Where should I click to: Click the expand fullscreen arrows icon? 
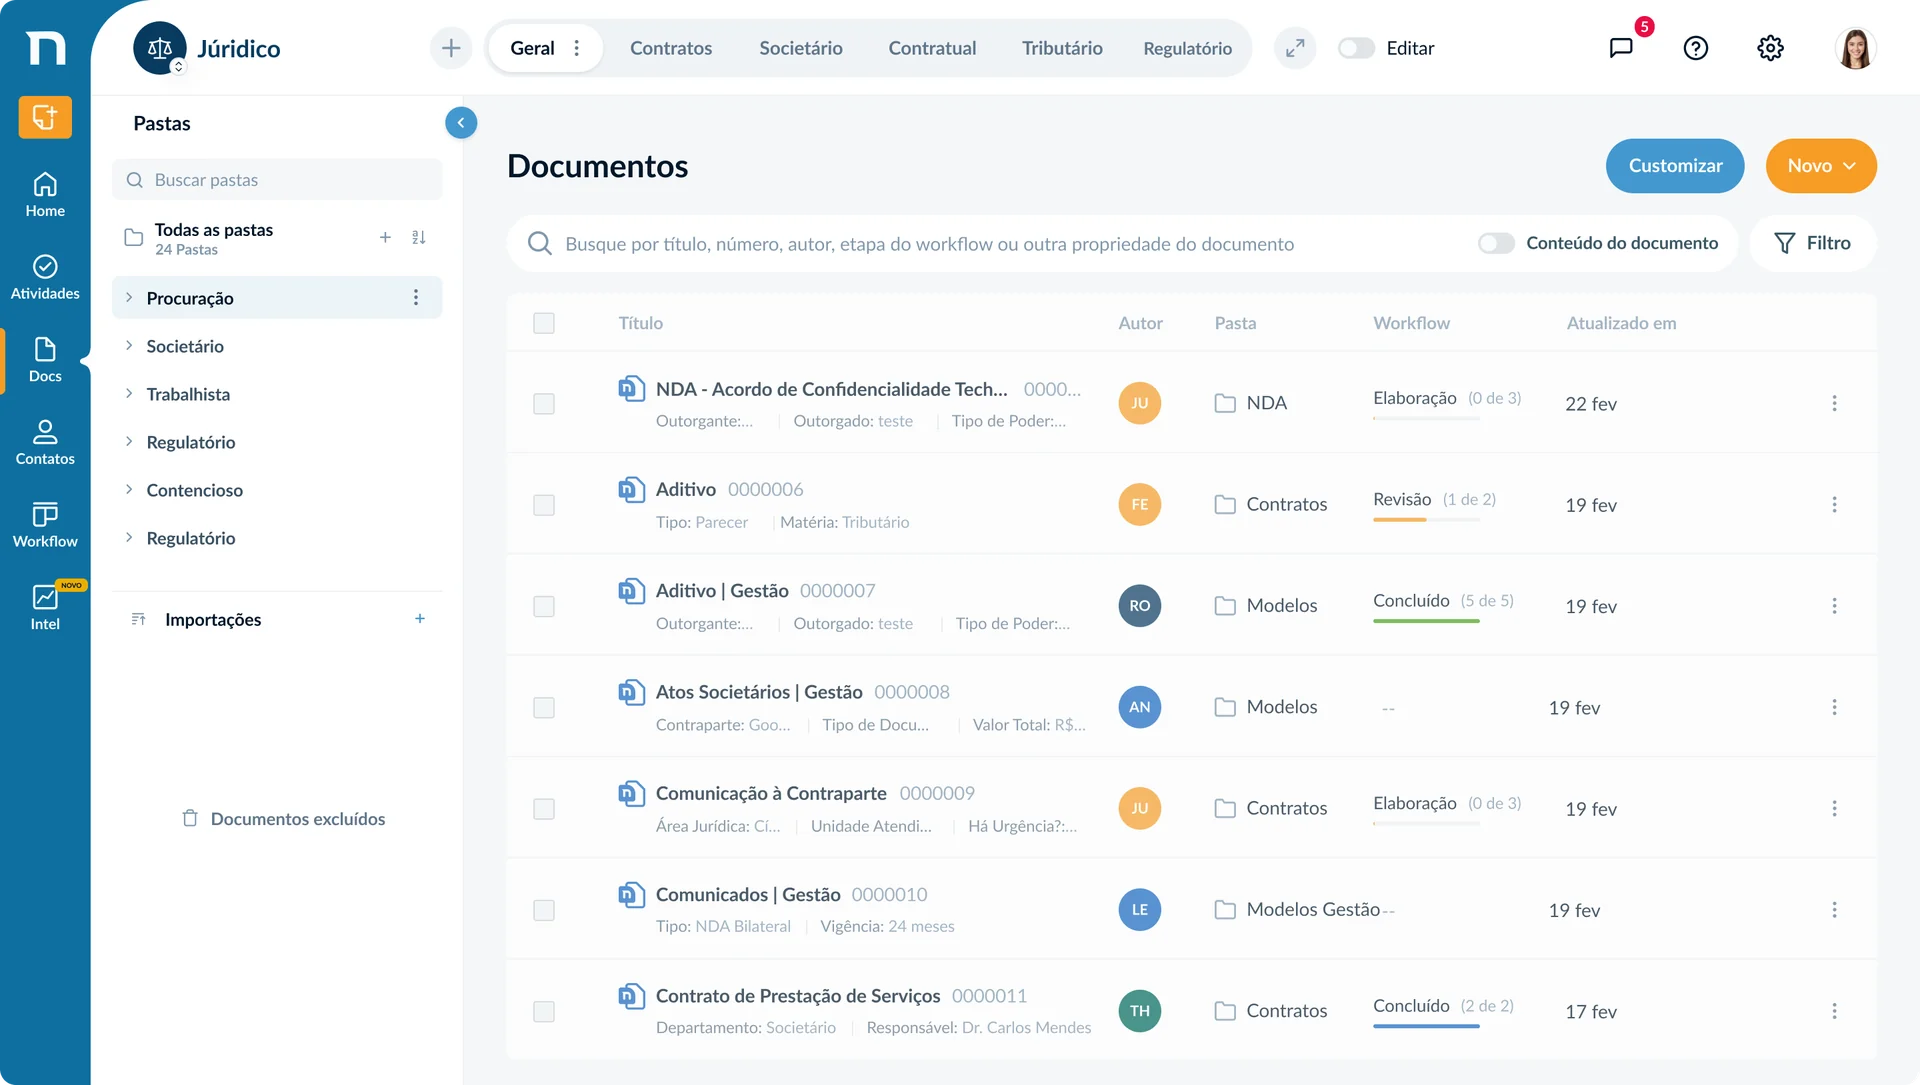(1295, 48)
